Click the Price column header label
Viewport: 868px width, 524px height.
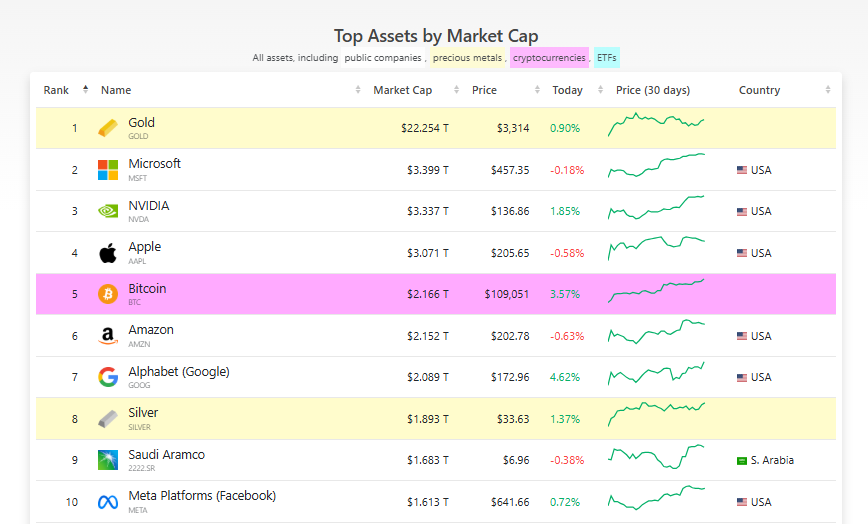[x=484, y=90]
